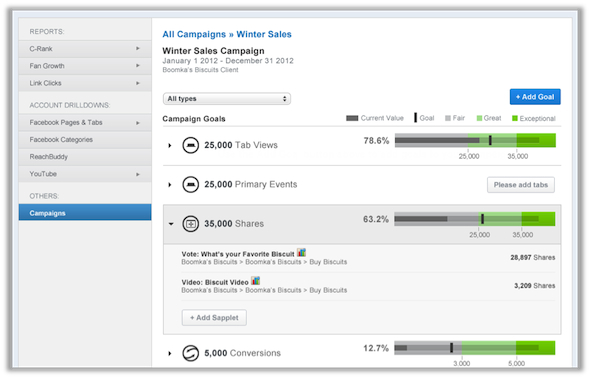Expand the Link Clicks report arrow
Viewport: 590px width, 378px height.
pos(138,83)
